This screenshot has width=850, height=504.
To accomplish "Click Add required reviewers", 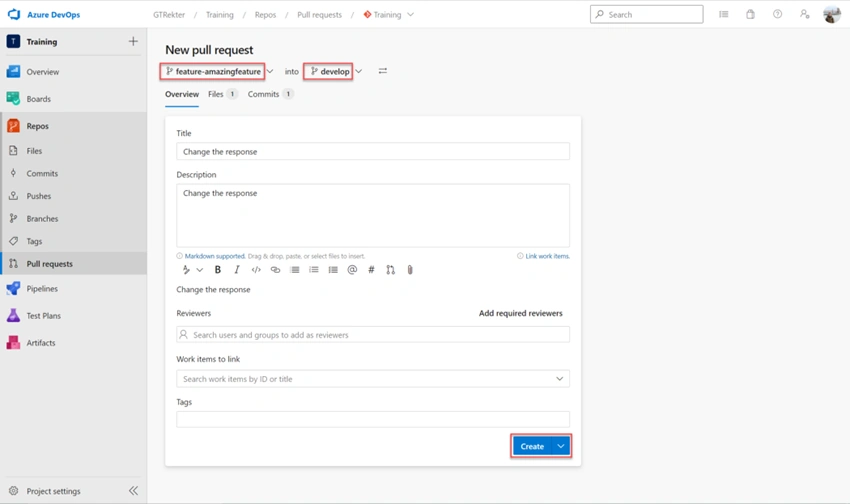I will pyautogui.click(x=520, y=313).
